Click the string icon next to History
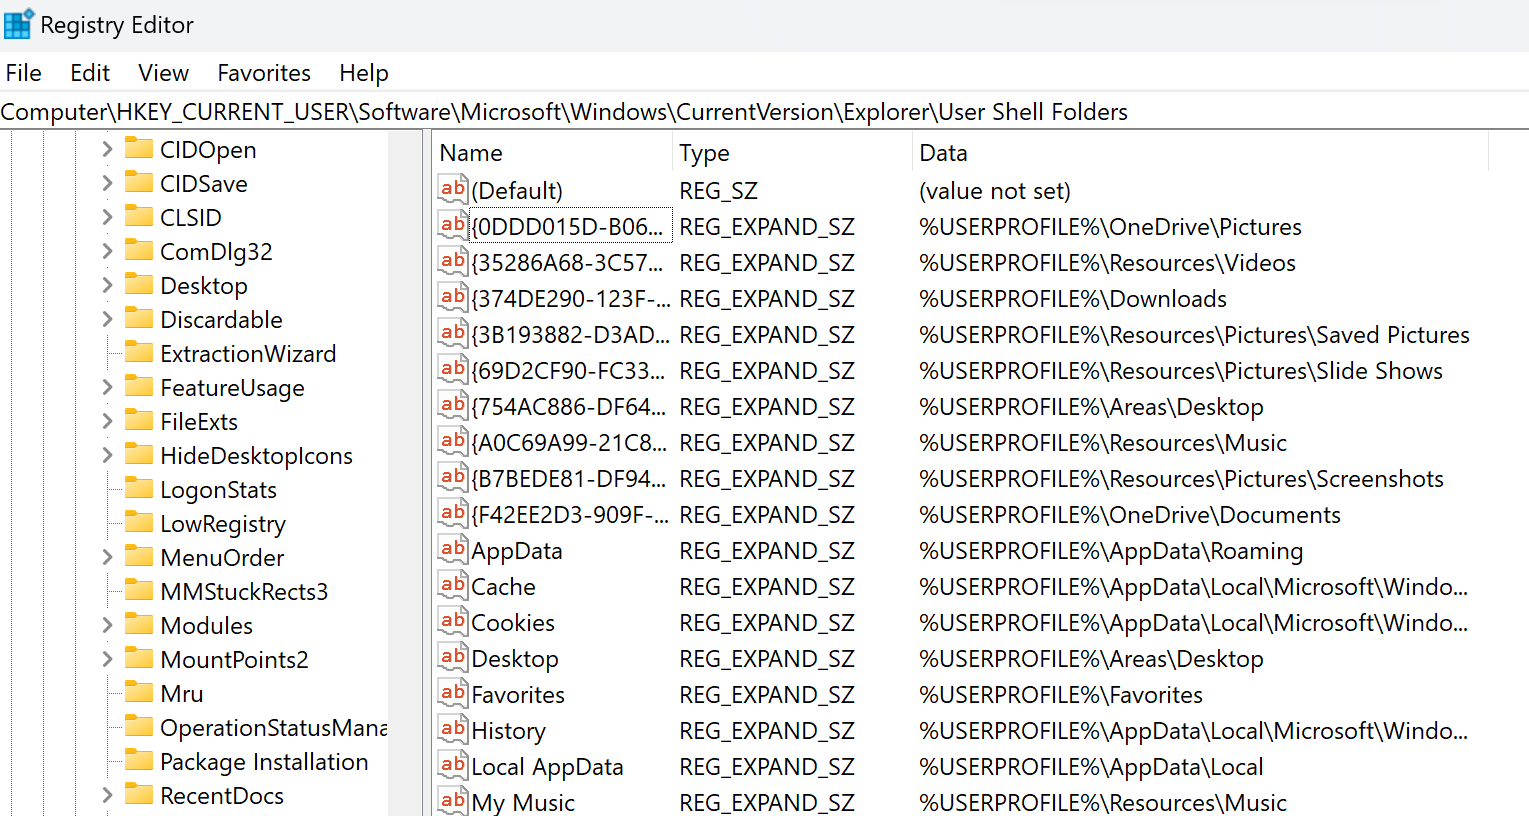 [453, 730]
